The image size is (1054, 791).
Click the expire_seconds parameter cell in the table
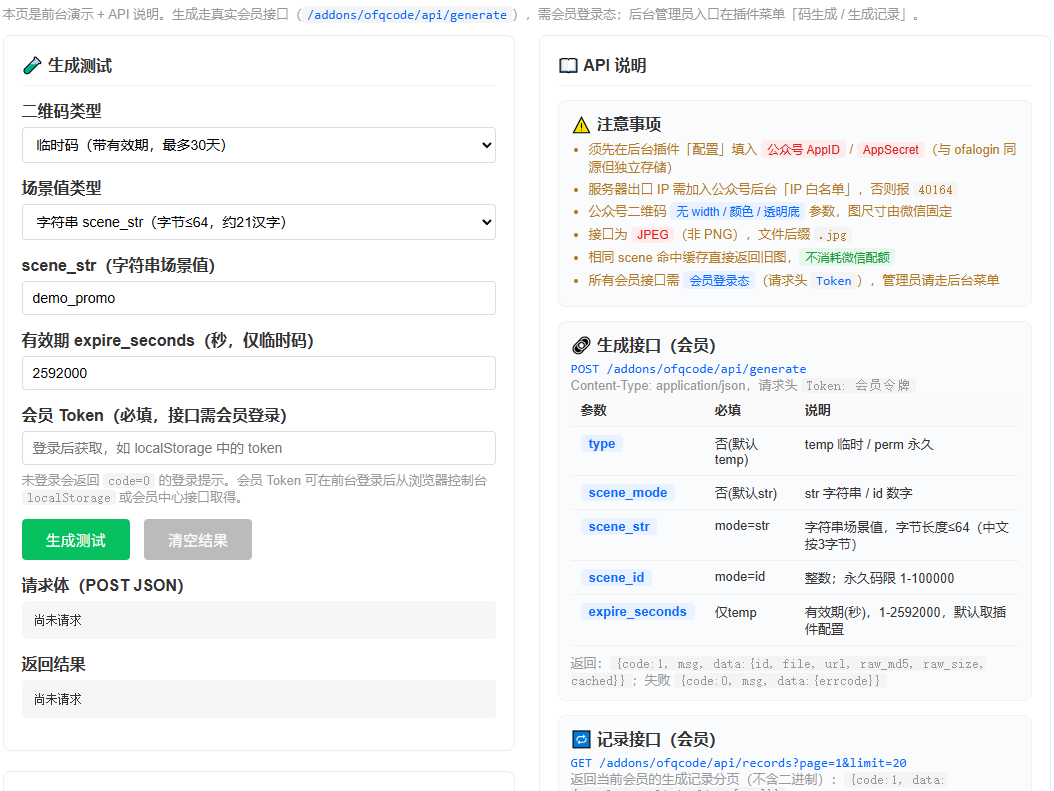tap(637, 612)
